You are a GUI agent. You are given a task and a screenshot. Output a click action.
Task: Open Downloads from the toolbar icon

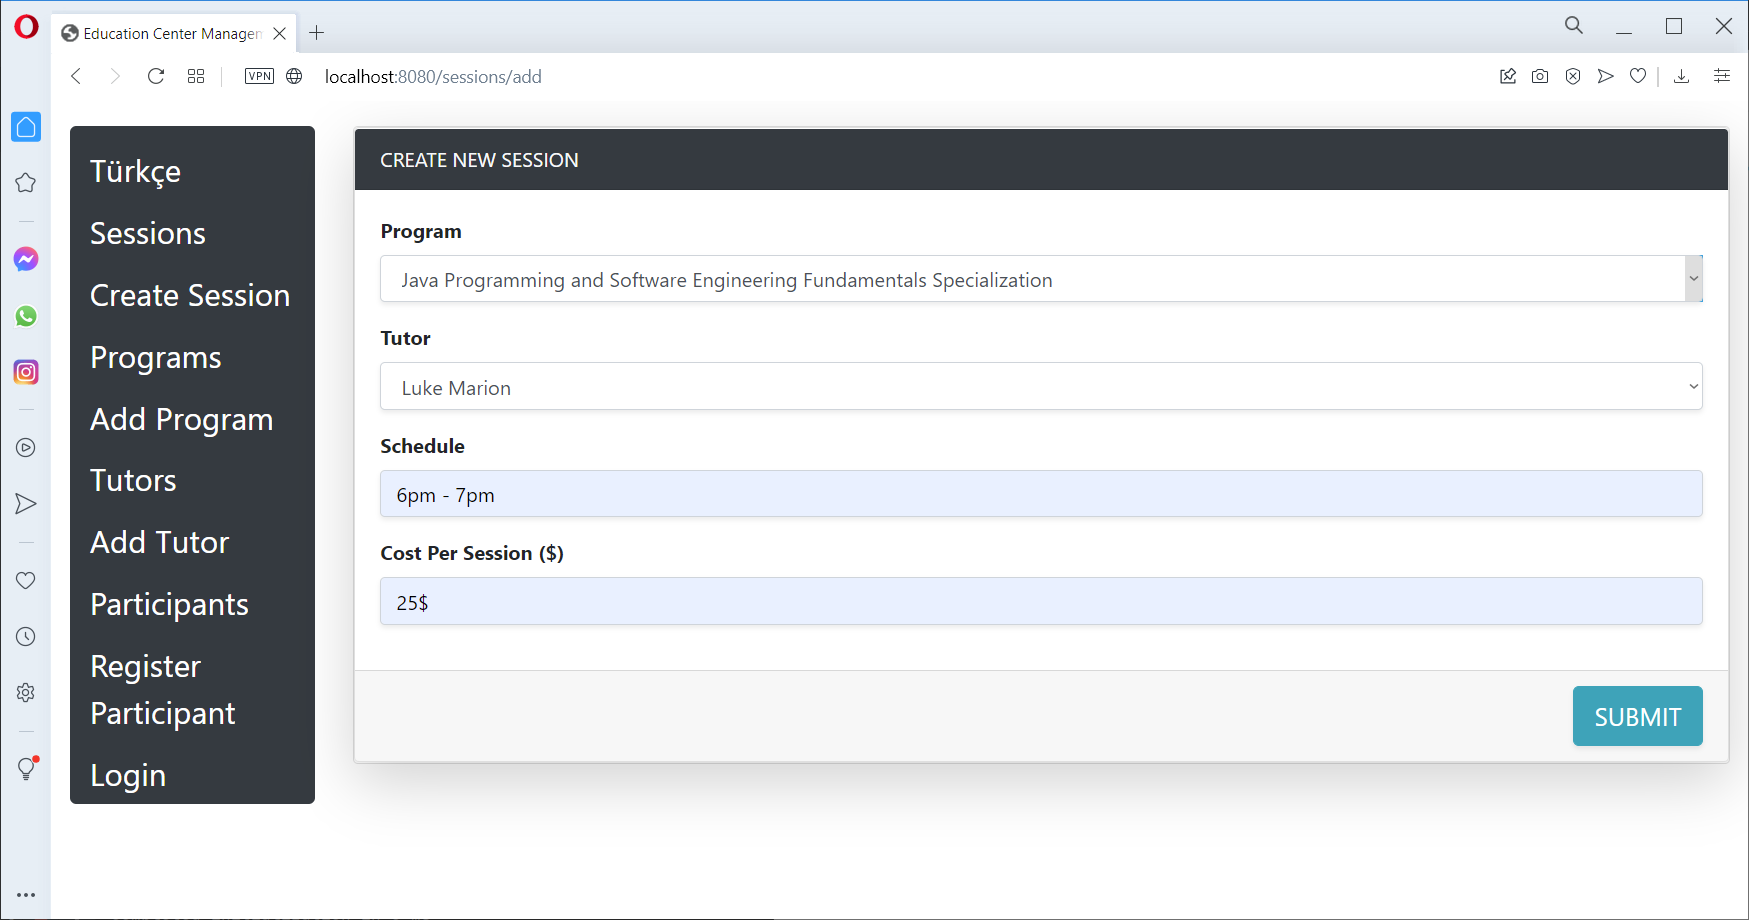coord(1682,76)
